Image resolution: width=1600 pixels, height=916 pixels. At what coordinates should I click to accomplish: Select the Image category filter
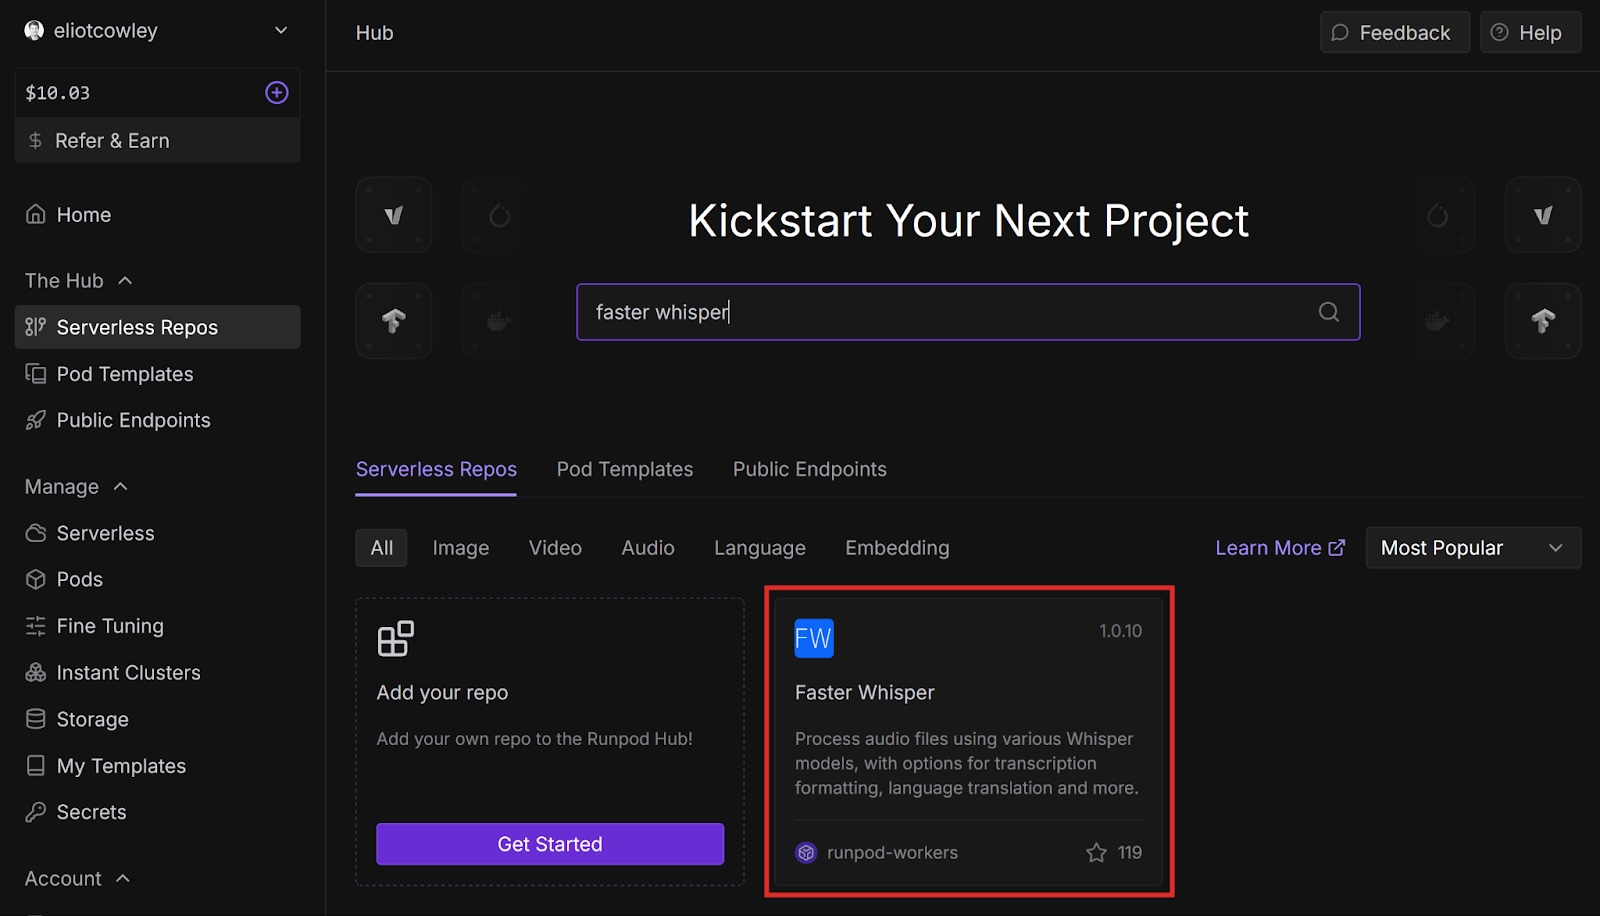461,548
